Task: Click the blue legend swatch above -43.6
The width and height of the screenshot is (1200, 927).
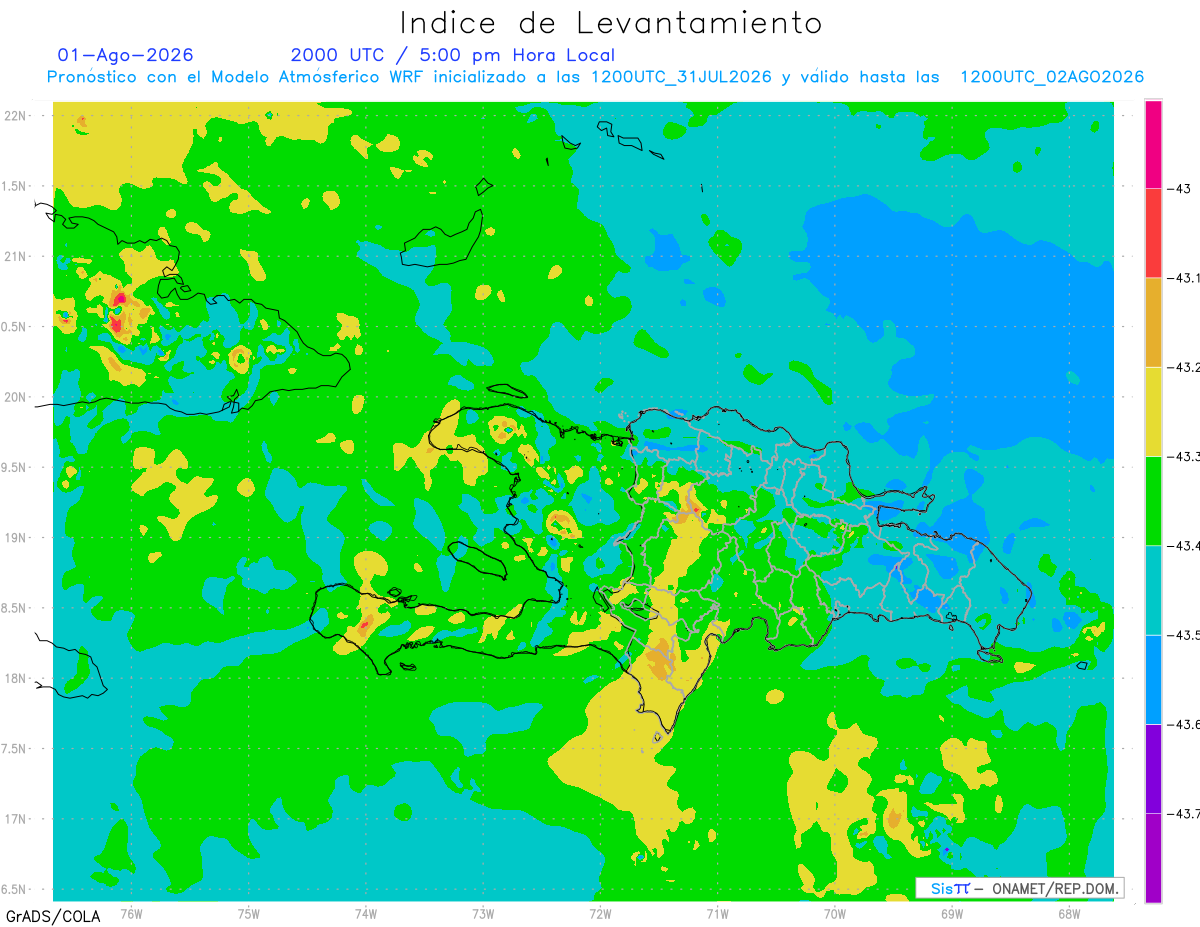Action: 1153,678
